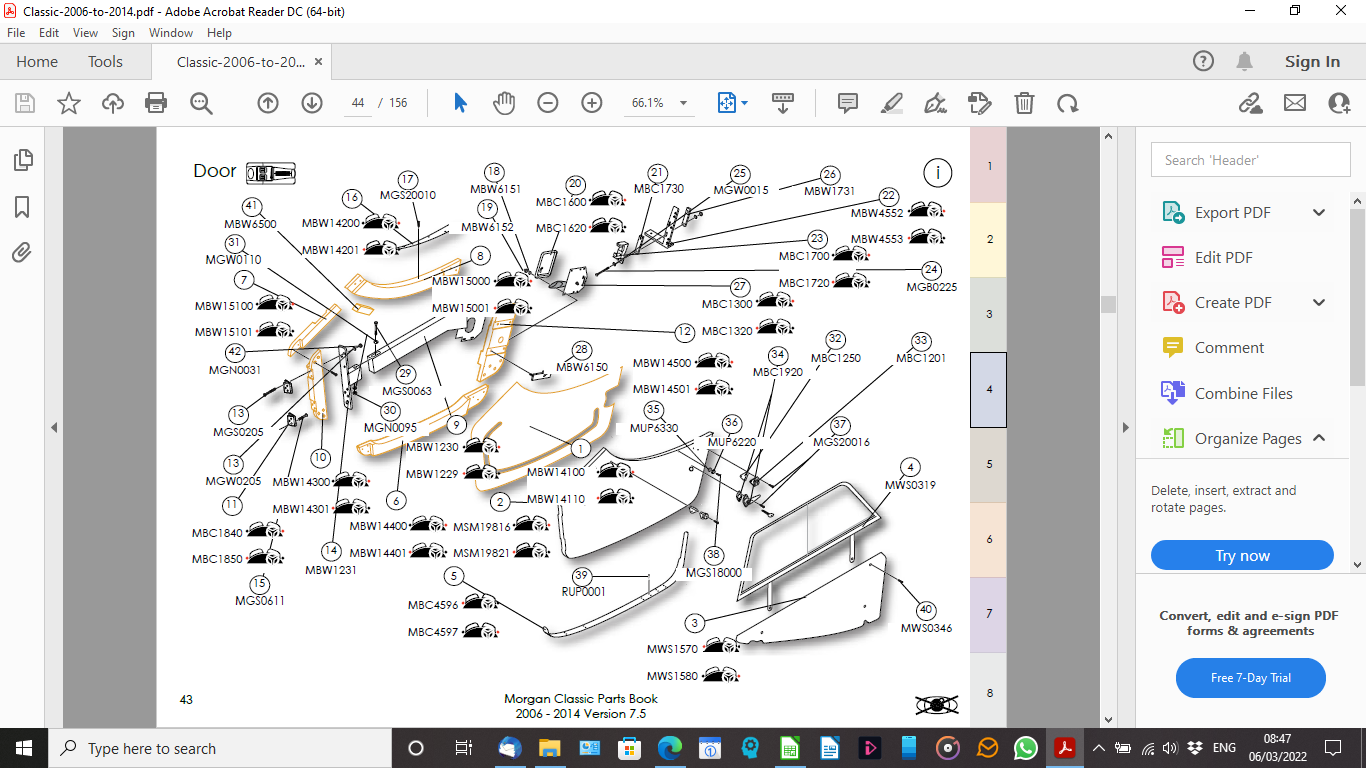This screenshot has width=1366, height=768.
Task: Open notifications bell in Acrobat header
Action: click(1245, 61)
